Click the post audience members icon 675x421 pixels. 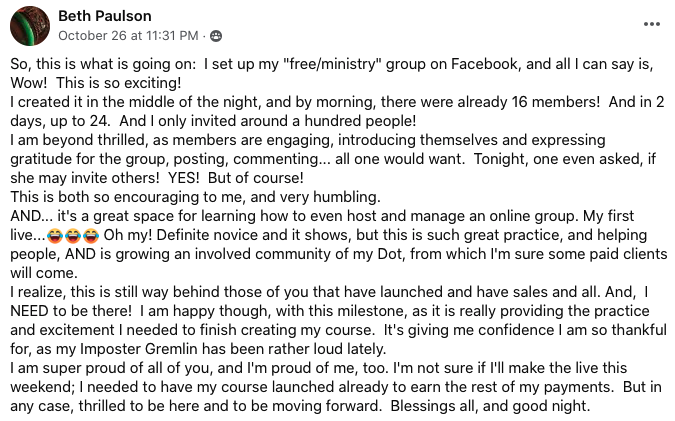pyautogui.click(x=216, y=36)
